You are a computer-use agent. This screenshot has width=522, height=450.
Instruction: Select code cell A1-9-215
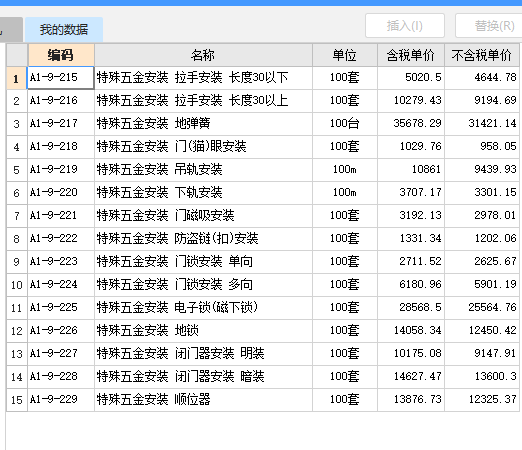tap(61, 78)
